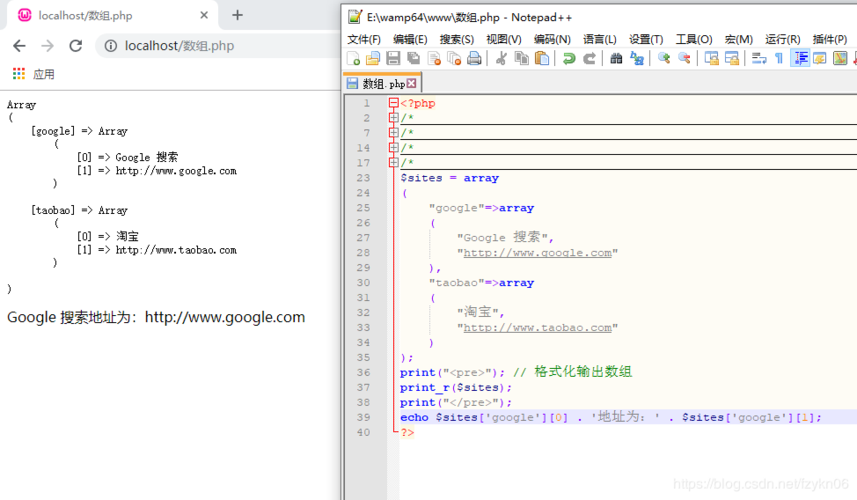
Task: Open the 宏(M) menu
Action: click(x=739, y=39)
